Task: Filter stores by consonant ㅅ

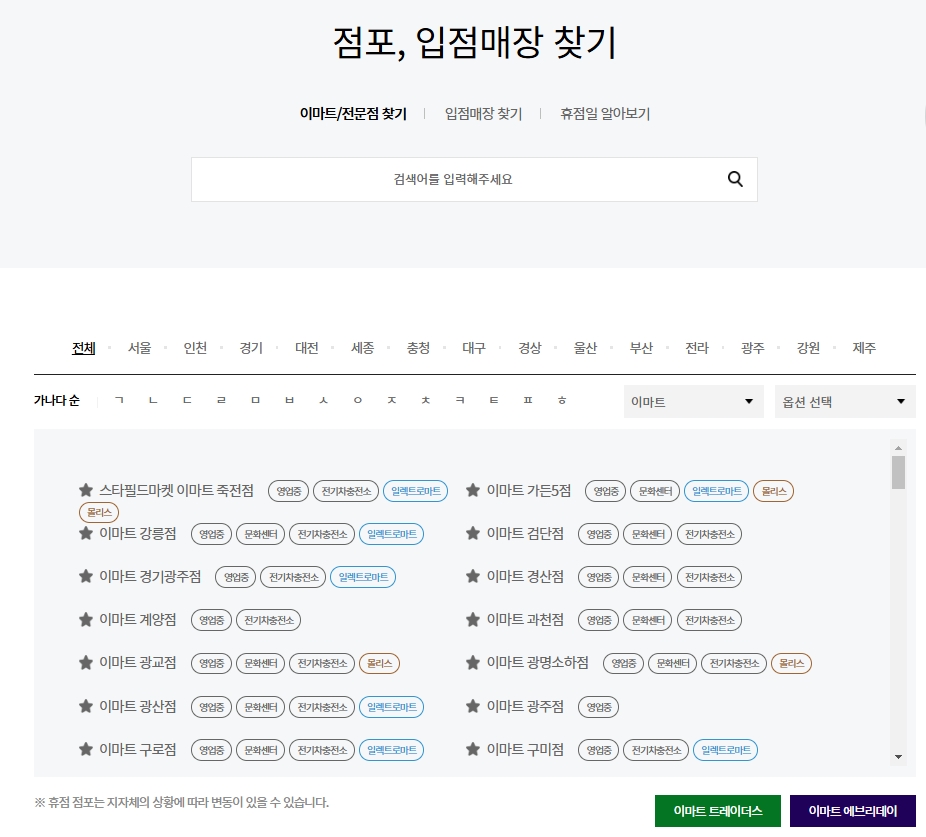Action: (x=324, y=400)
